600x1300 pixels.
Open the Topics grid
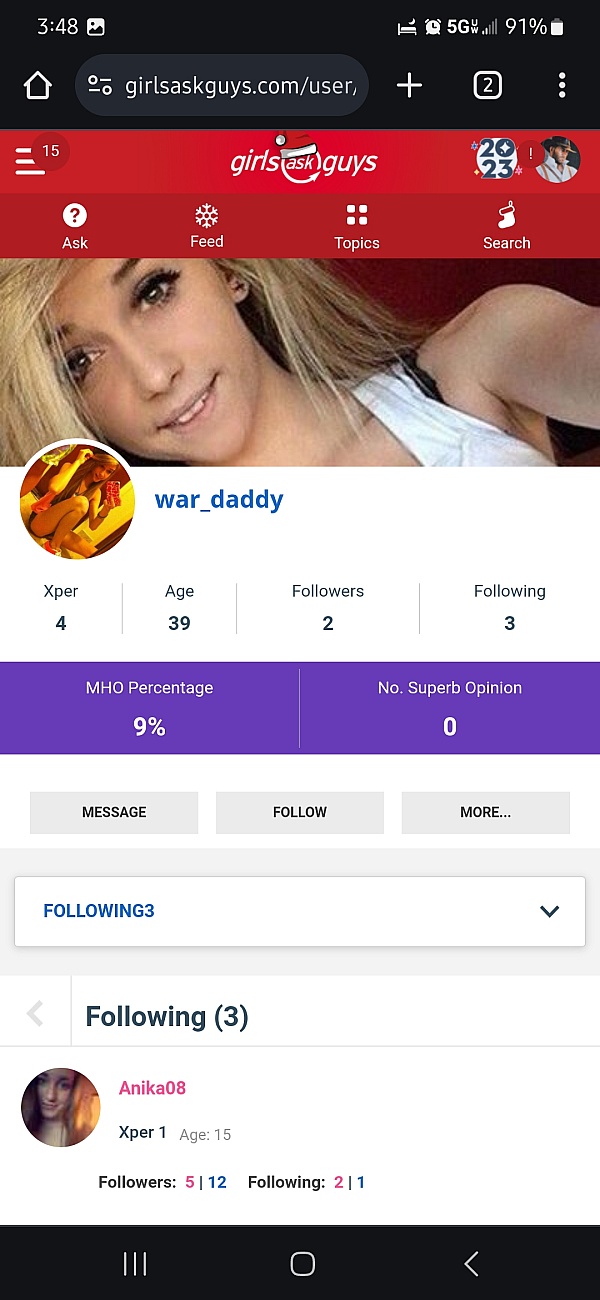coord(357,226)
